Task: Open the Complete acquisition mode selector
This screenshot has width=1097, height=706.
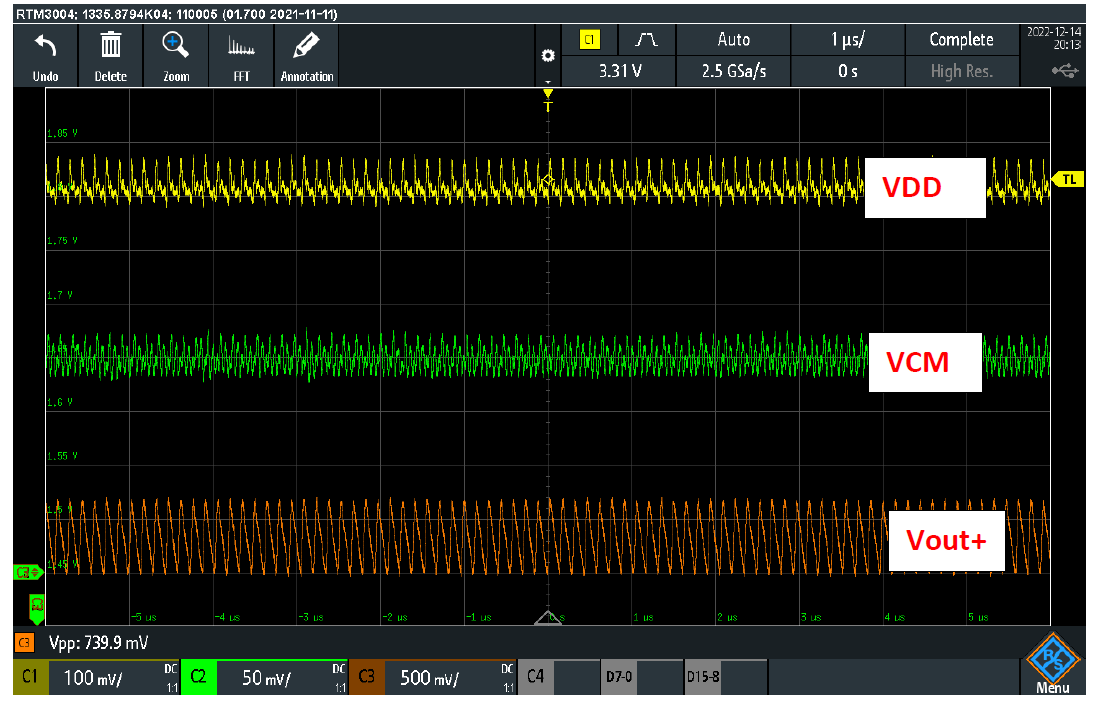Action: 962,39
